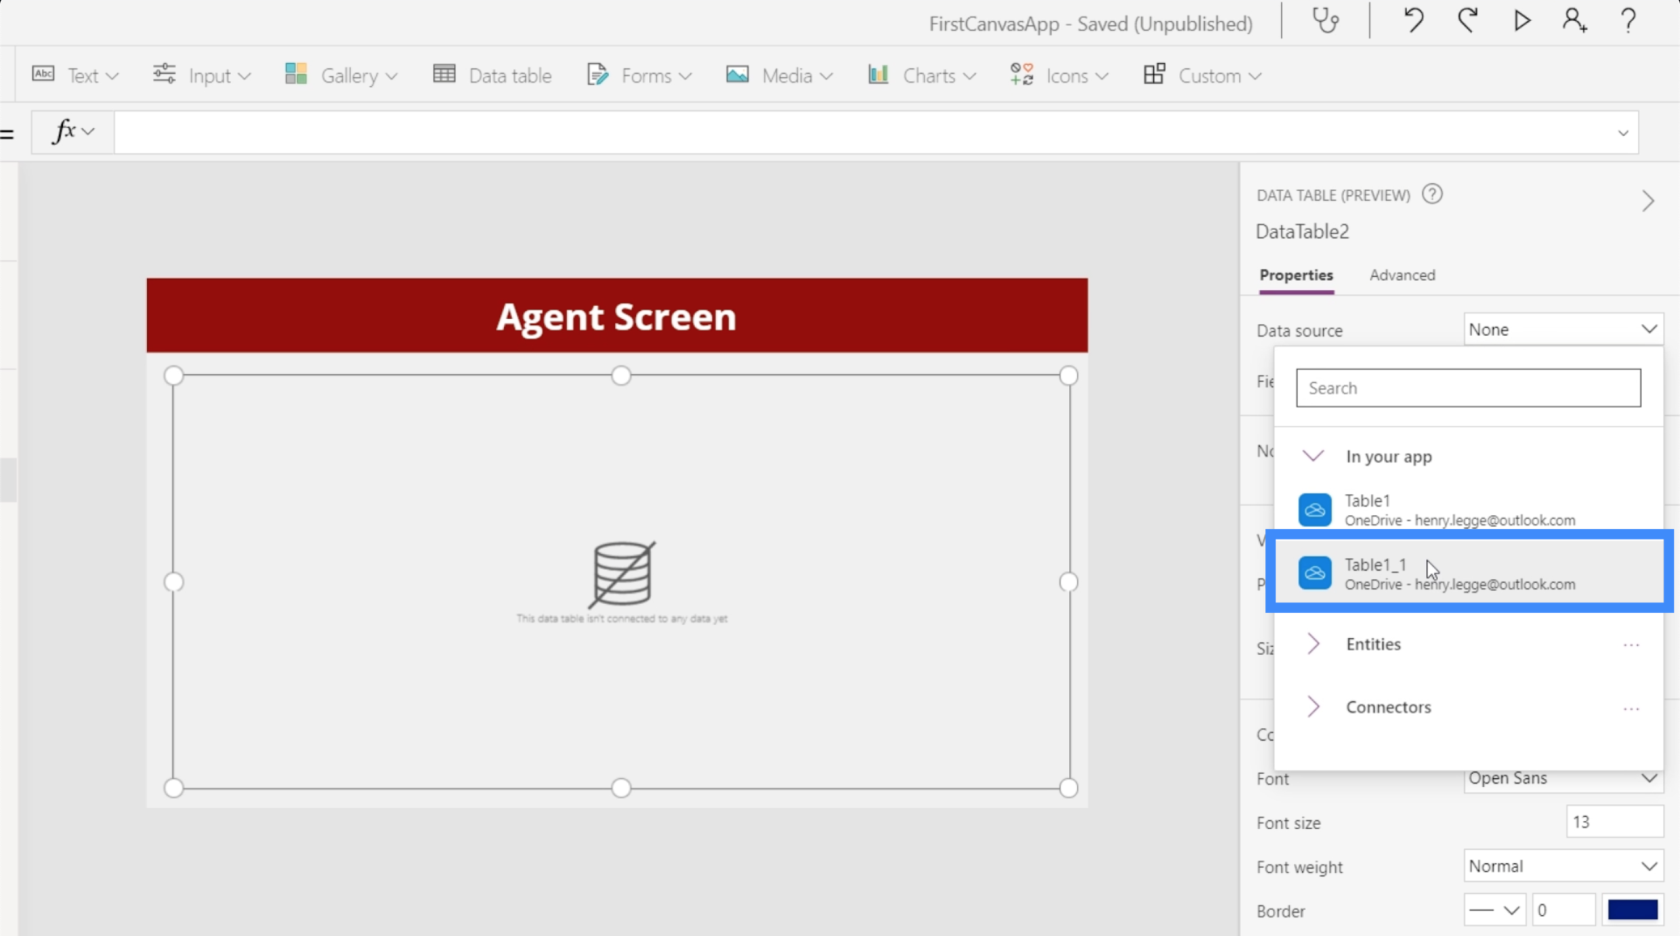Open the Forms menu
The width and height of the screenshot is (1680, 936).
point(639,75)
